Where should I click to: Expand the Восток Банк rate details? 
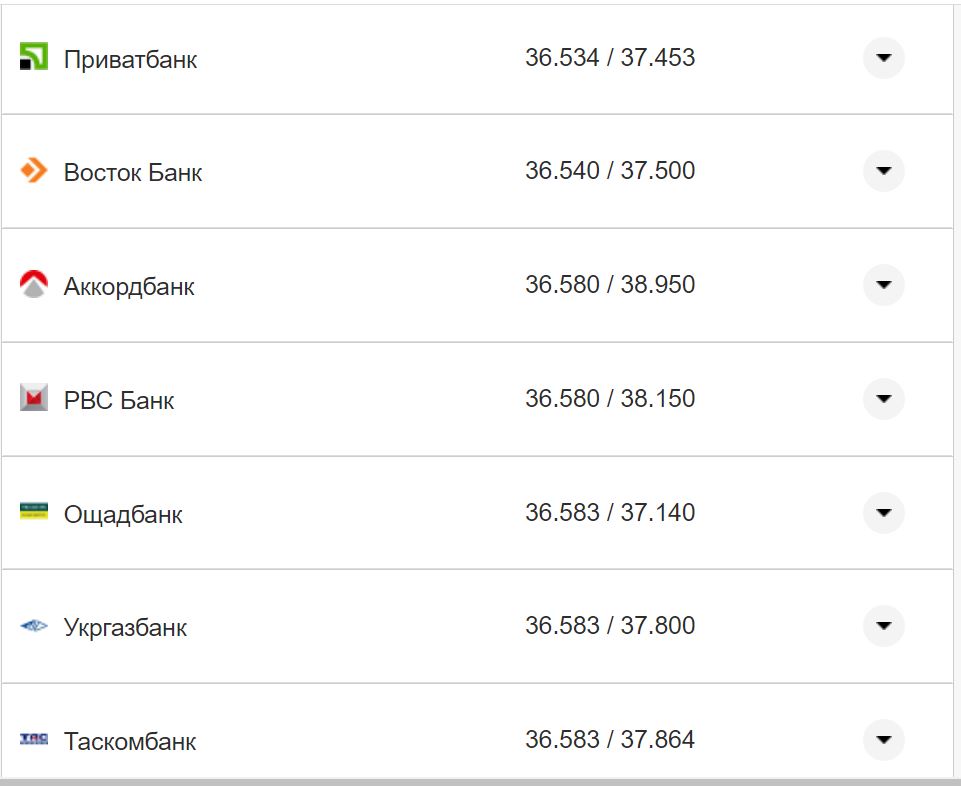pyautogui.click(x=883, y=171)
